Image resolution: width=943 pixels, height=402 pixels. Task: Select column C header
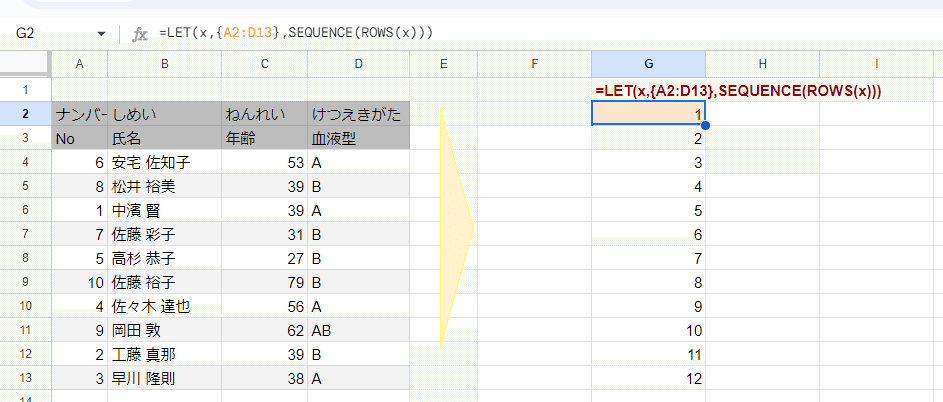[x=264, y=64]
